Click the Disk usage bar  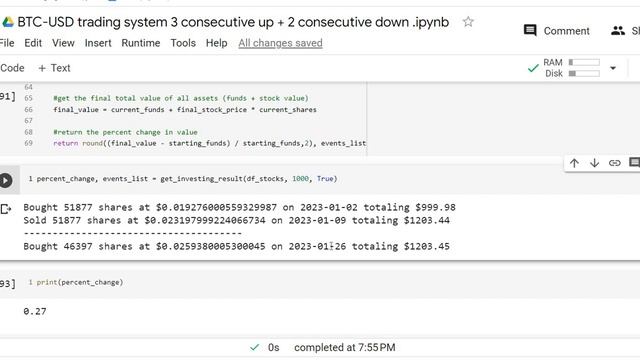[584, 73]
